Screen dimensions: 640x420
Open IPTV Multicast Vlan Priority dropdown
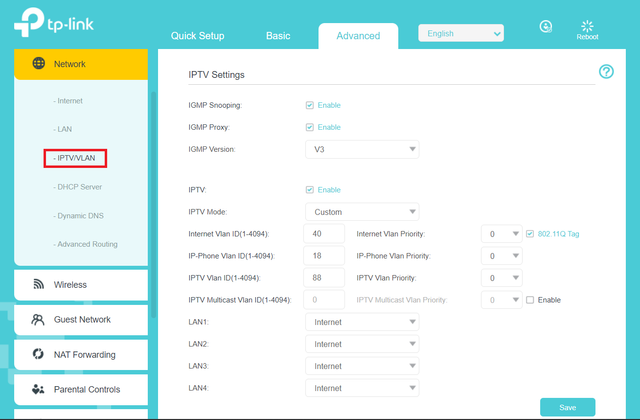502,300
